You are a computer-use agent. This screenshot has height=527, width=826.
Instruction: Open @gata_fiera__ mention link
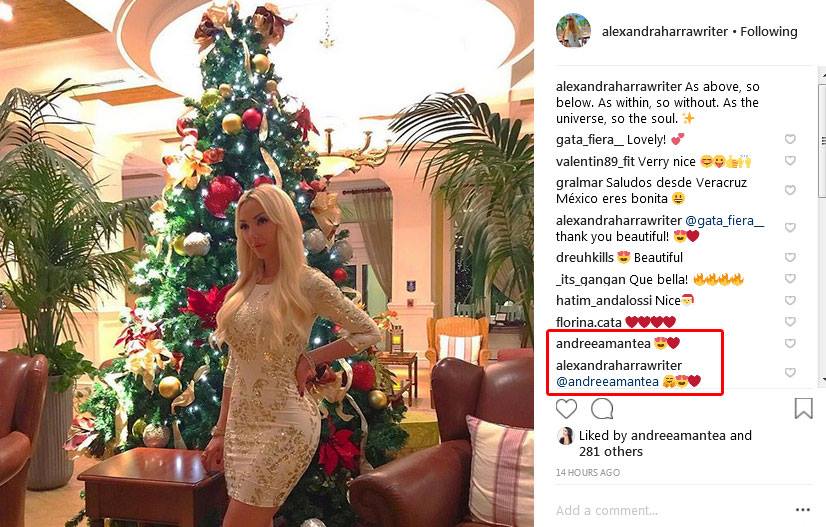(x=724, y=221)
